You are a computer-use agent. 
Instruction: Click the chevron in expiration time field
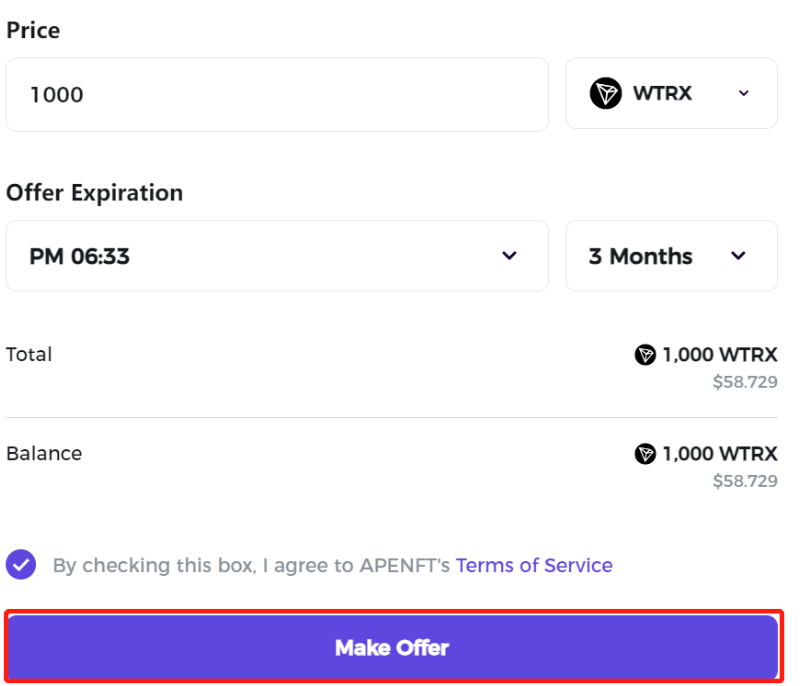(x=509, y=256)
